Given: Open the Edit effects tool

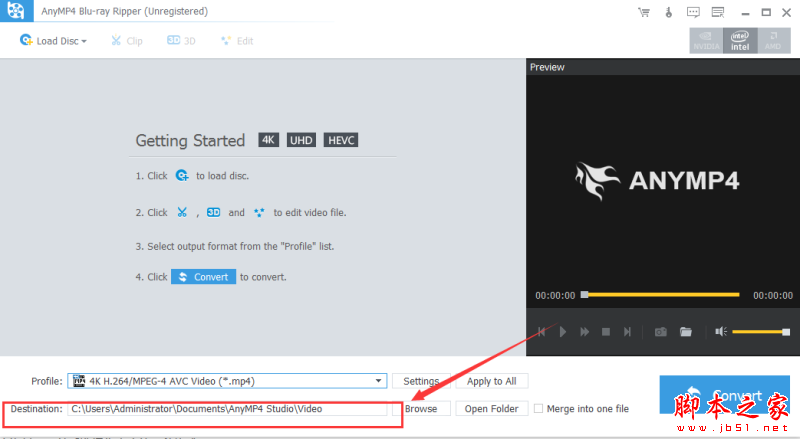Looking at the screenshot, I should tap(237, 41).
